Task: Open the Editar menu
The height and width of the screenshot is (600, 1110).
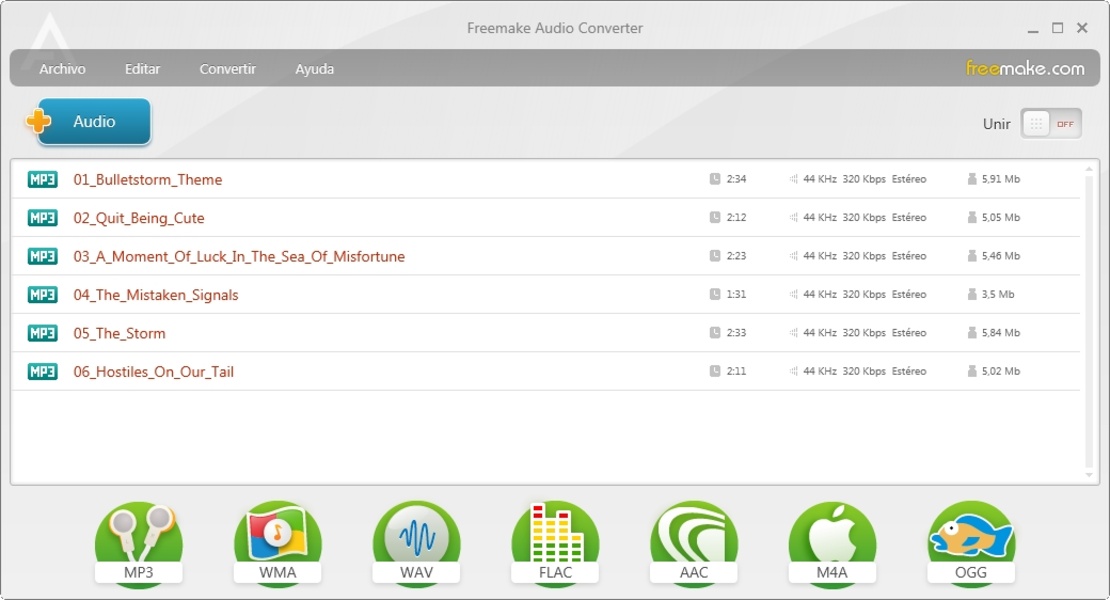Action: click(x=142, y=69)
